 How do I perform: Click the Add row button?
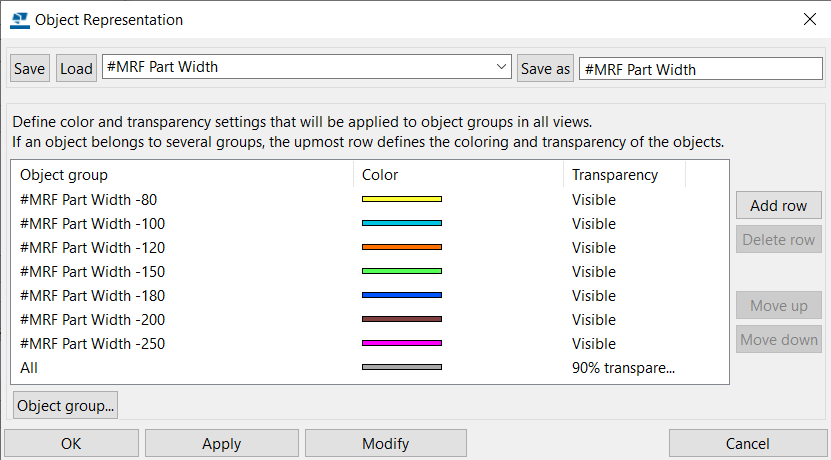click(779, 205)
